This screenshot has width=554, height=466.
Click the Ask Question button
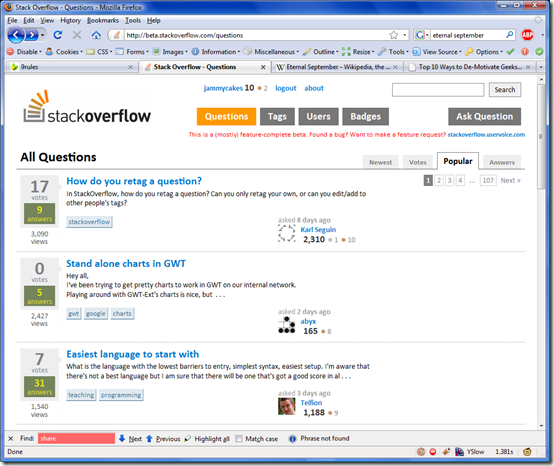[x=484, y=117]
